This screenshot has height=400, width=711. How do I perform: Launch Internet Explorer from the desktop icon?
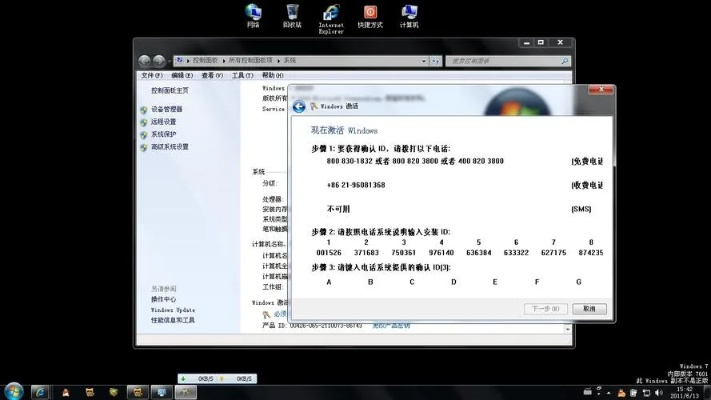[331, 14]
